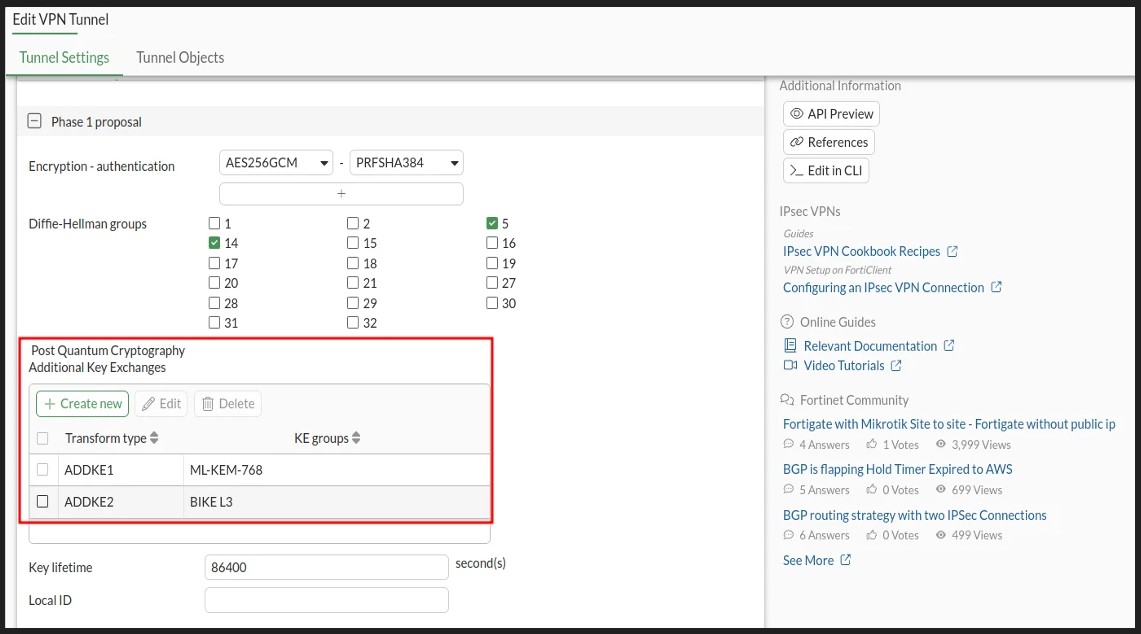The height and width of the screenshot is (634, 1141).
Task: Uncheck Diffie-Hellman group 14
Action: pos(214,243)
